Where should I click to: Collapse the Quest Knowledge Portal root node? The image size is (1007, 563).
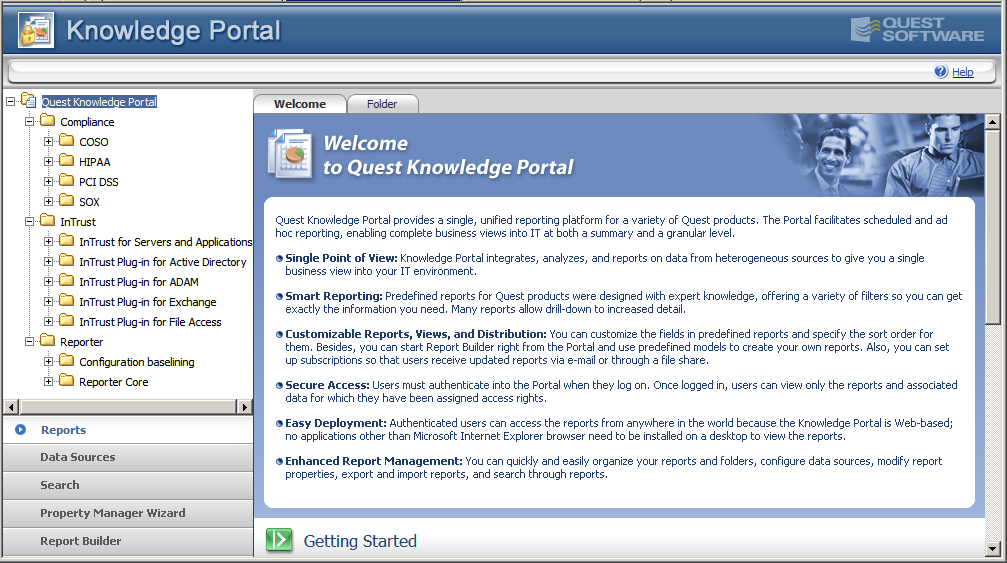pos(10,101)
